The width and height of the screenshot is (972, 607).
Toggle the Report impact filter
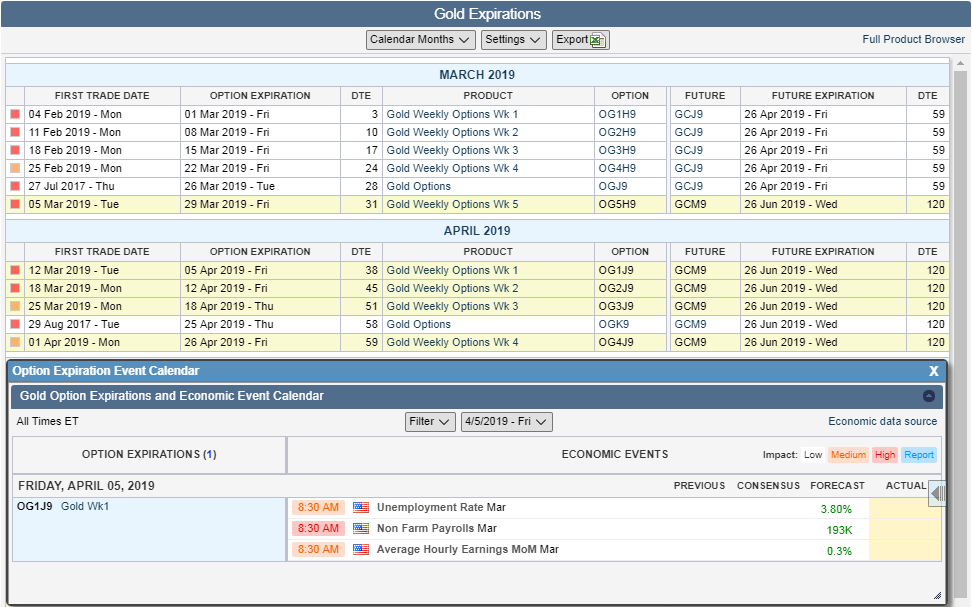[x=918, y=455]
